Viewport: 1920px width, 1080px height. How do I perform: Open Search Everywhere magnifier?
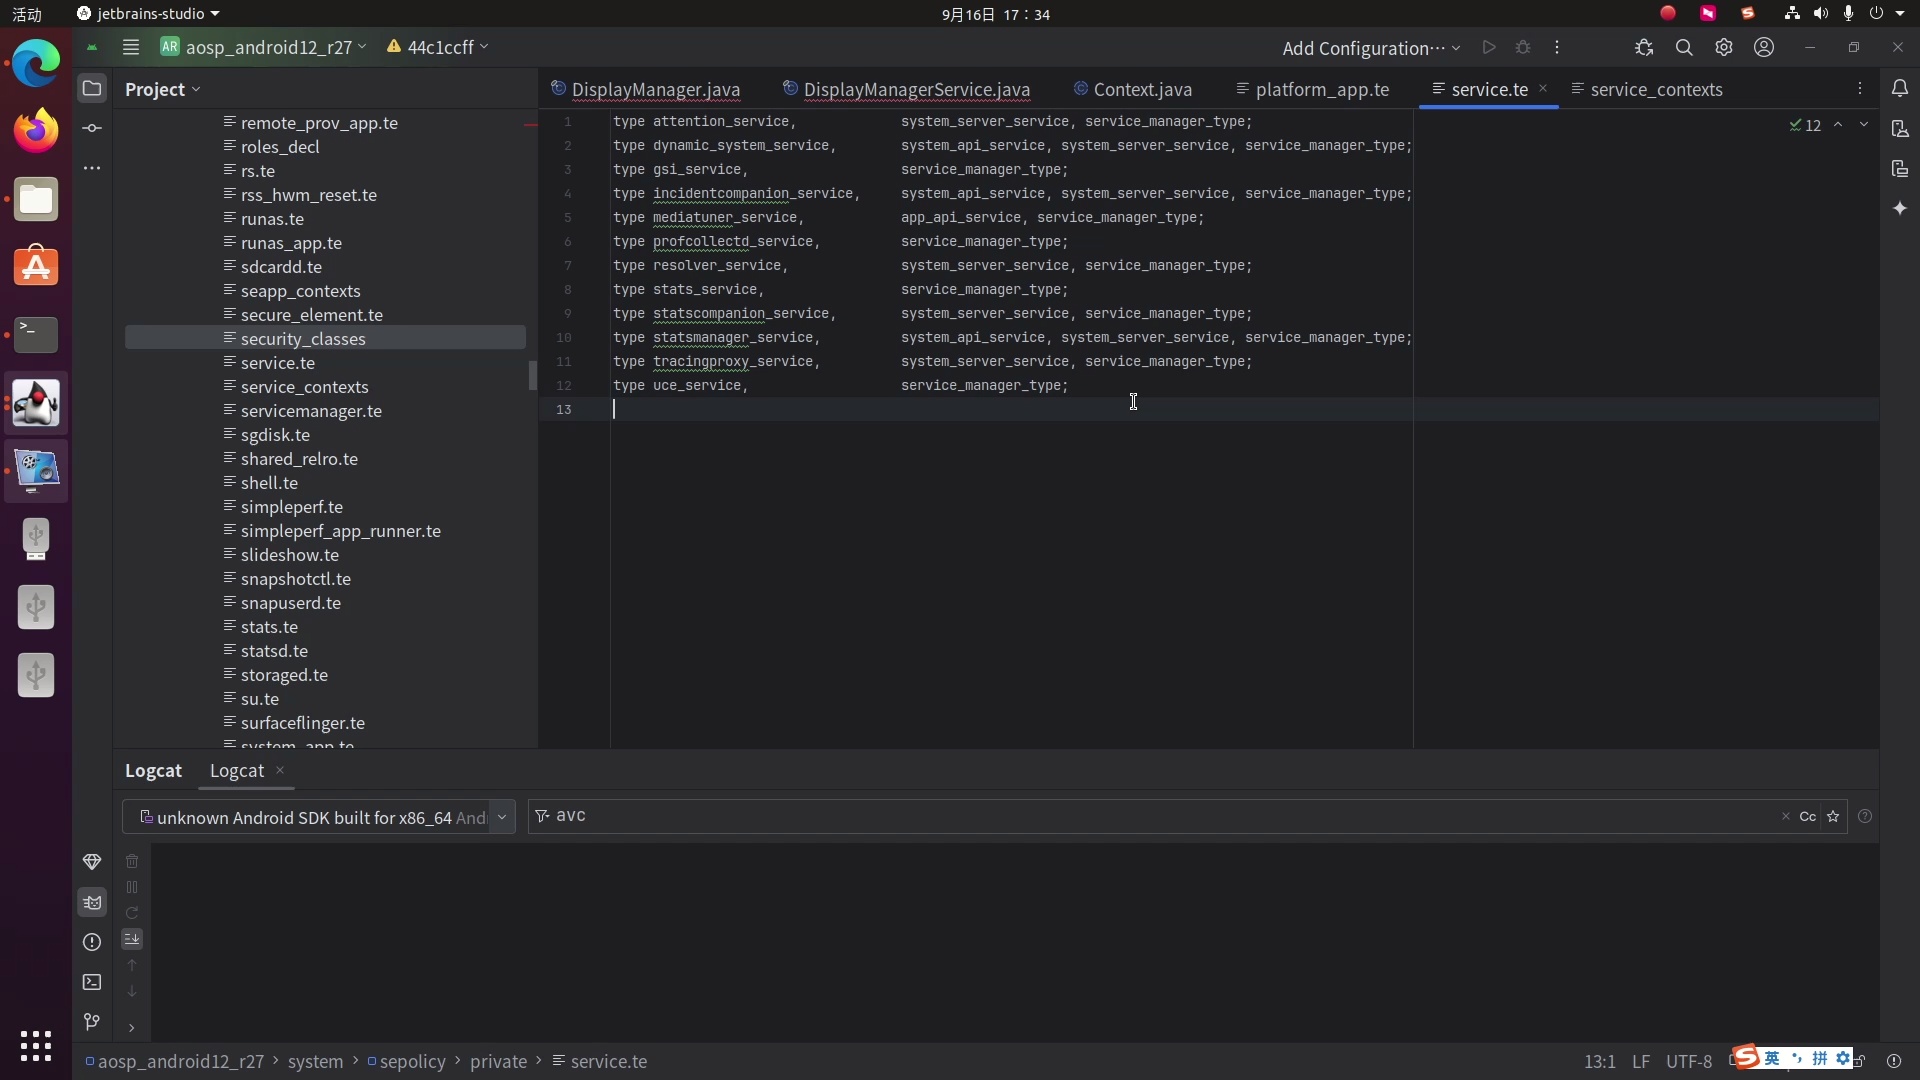(1684, 47)
